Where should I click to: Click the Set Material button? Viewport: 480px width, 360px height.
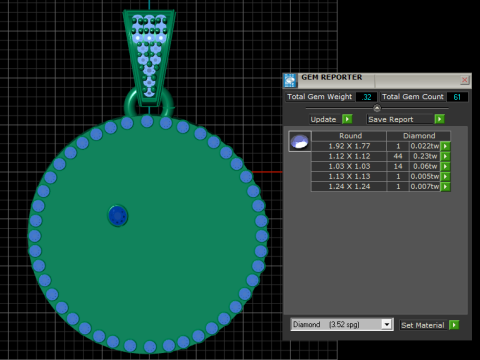tap(423, 325)
